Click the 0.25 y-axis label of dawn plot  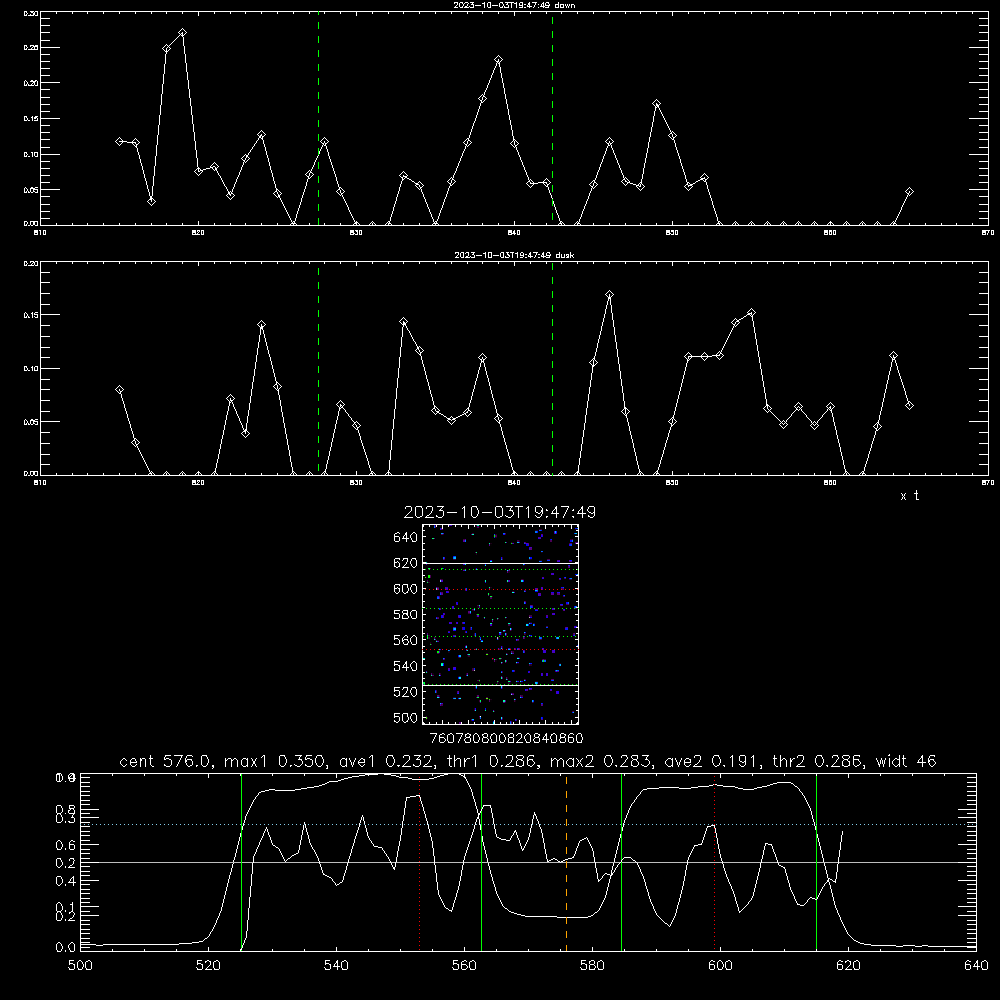pyautogui.click(x=31, y=48)
